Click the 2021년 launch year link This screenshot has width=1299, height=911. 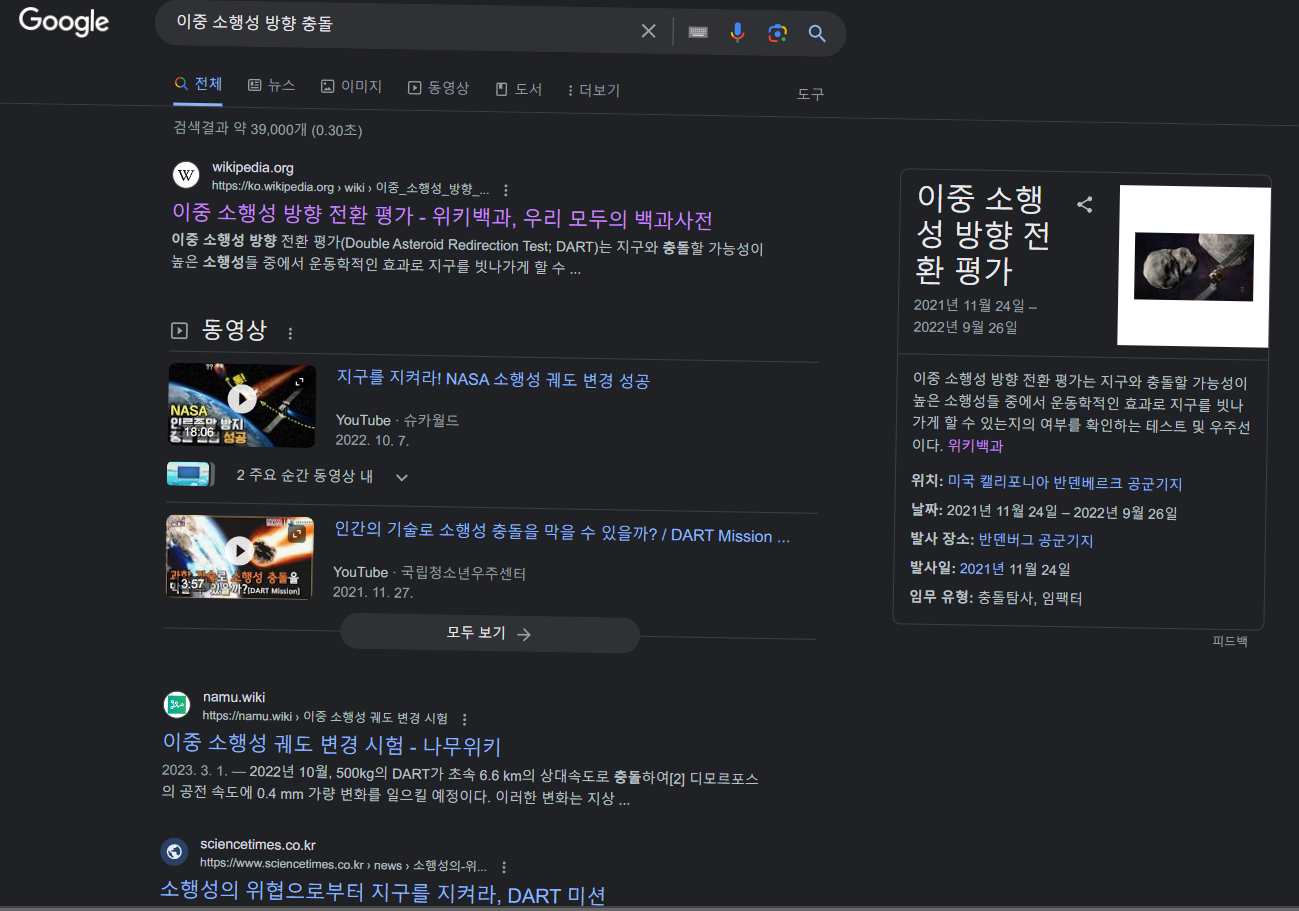click(x=982, y=569)
